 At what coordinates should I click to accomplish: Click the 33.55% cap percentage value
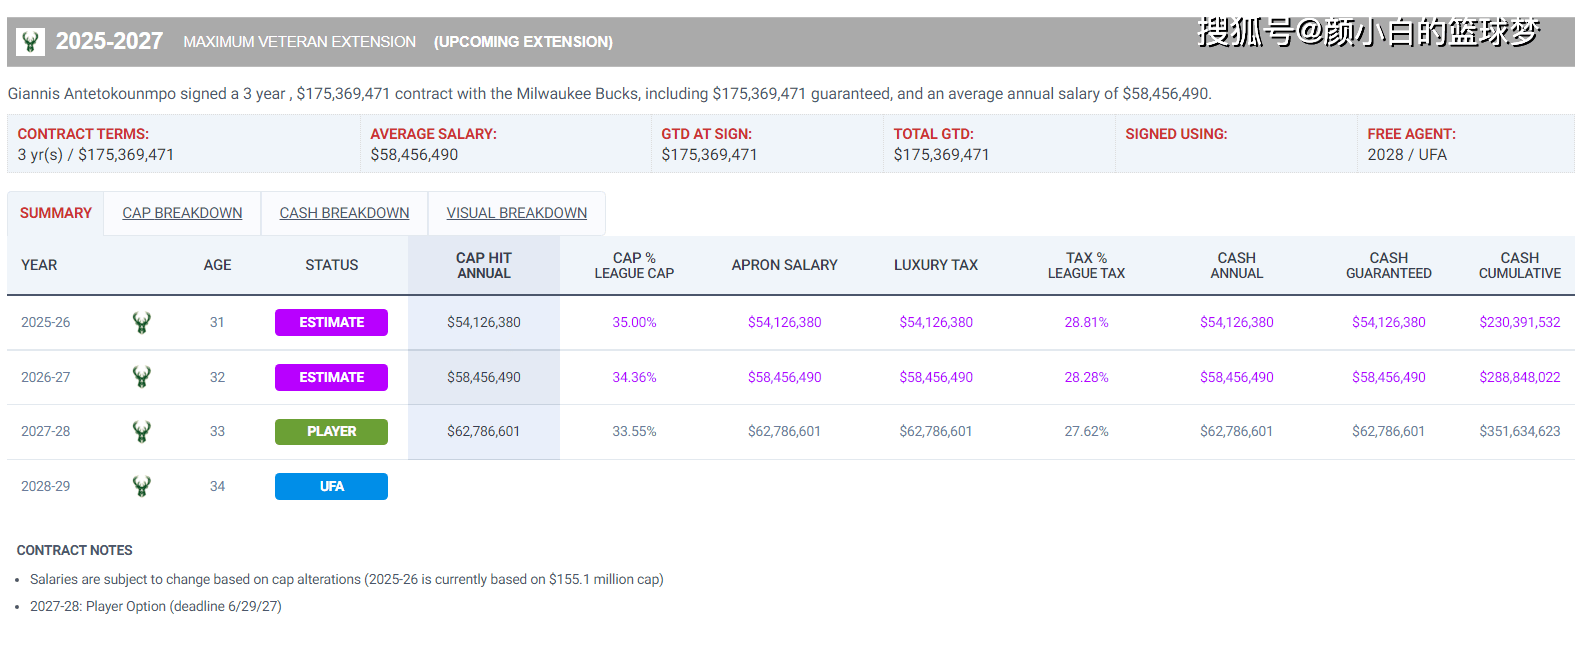tap(634, 431)
